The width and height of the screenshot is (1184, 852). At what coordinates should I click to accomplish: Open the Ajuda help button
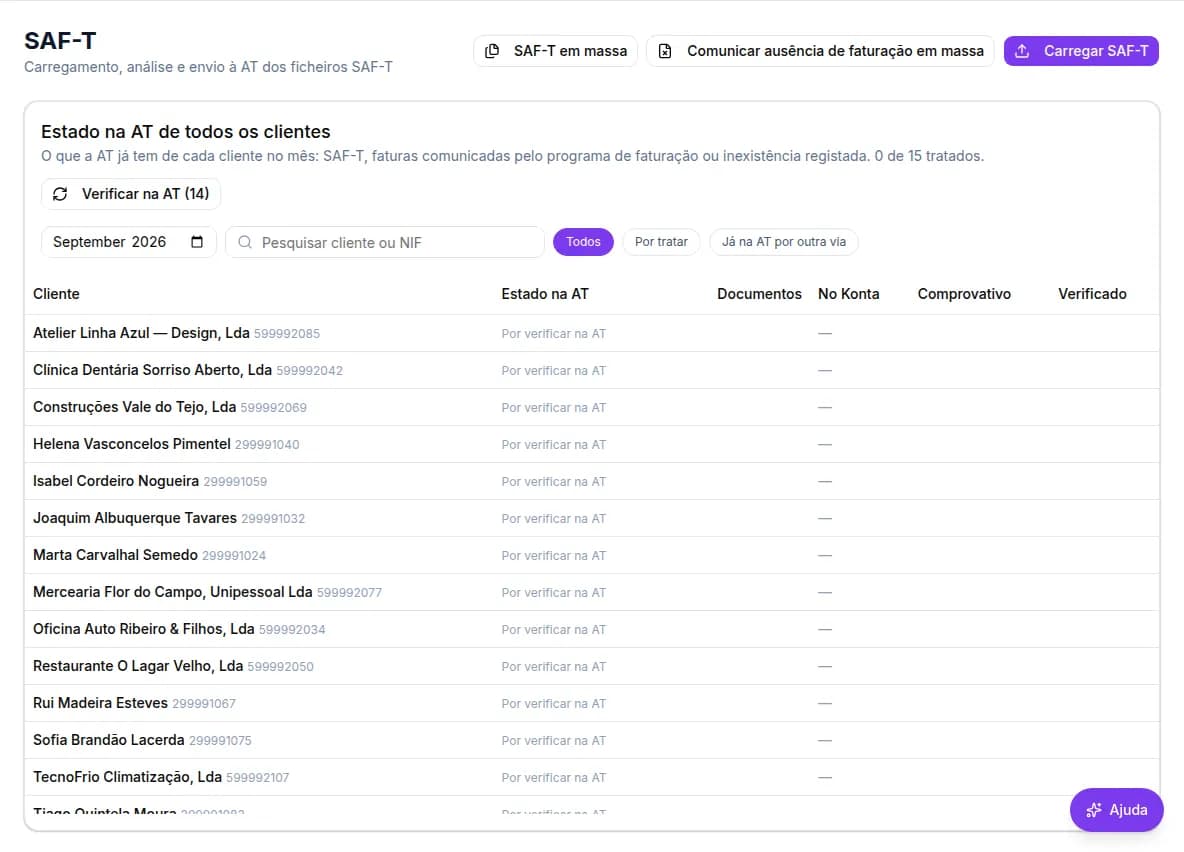click(1116, 810)
